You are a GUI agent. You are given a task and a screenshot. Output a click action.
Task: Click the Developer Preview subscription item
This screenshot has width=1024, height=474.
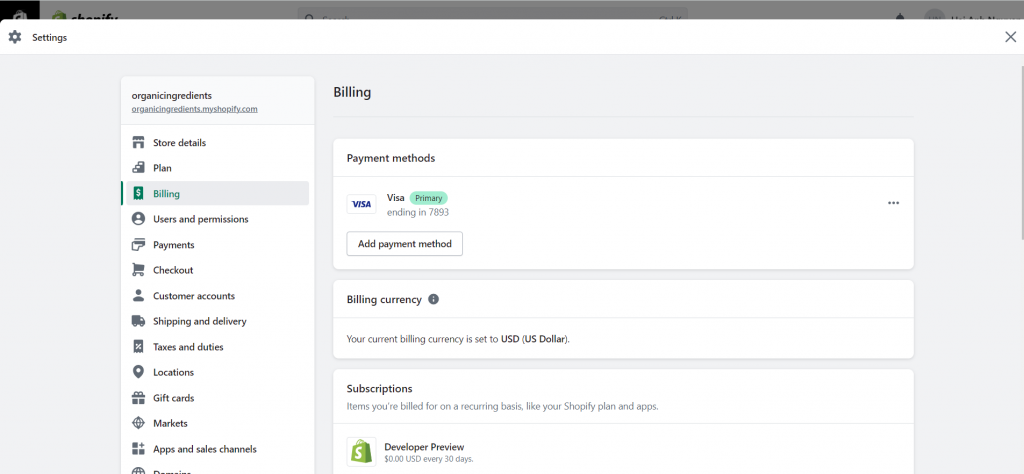pos(423,447)
